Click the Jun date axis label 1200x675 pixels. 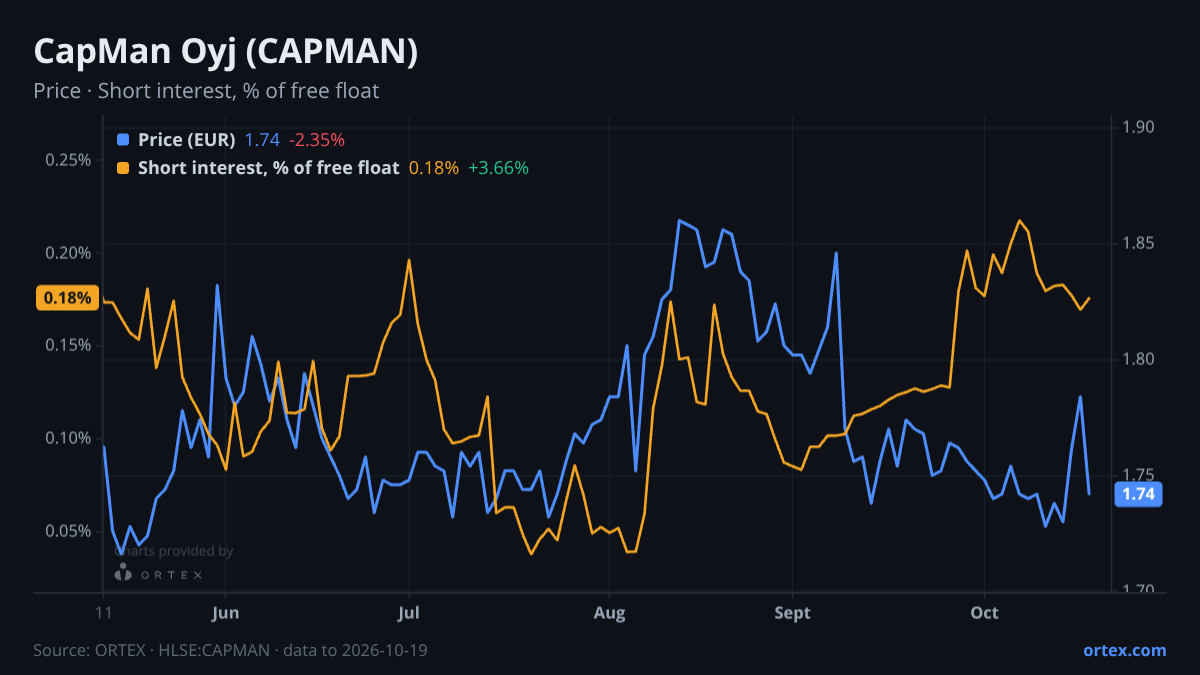225,613
